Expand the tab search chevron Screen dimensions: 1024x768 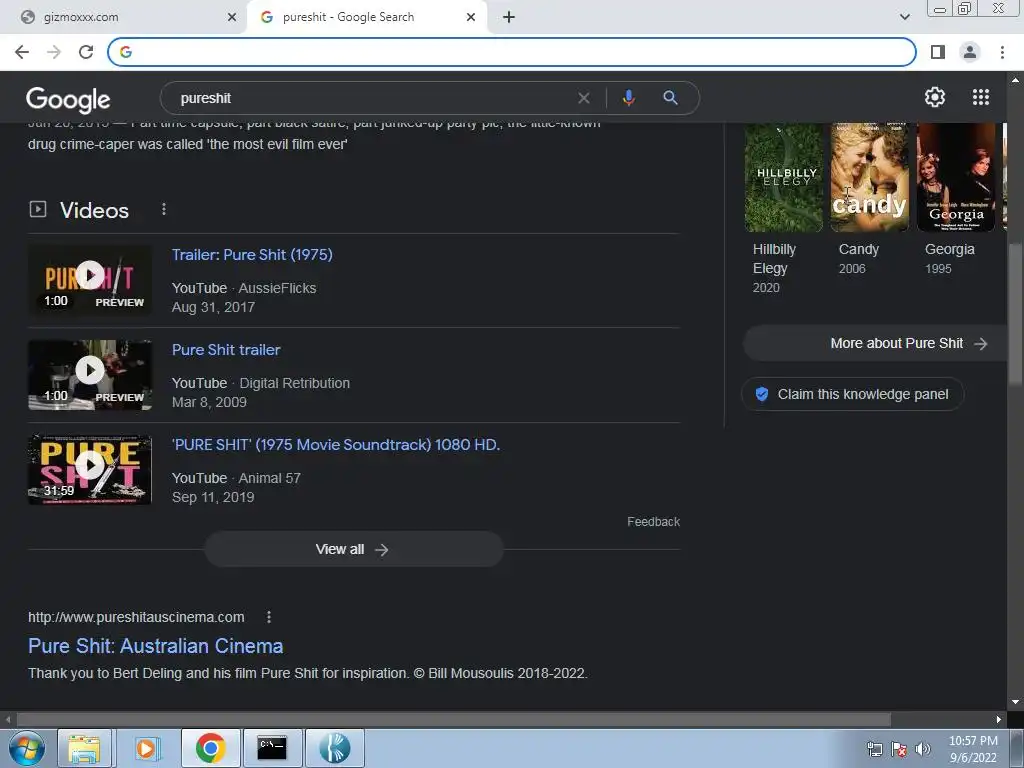click(x=904, y=17)
